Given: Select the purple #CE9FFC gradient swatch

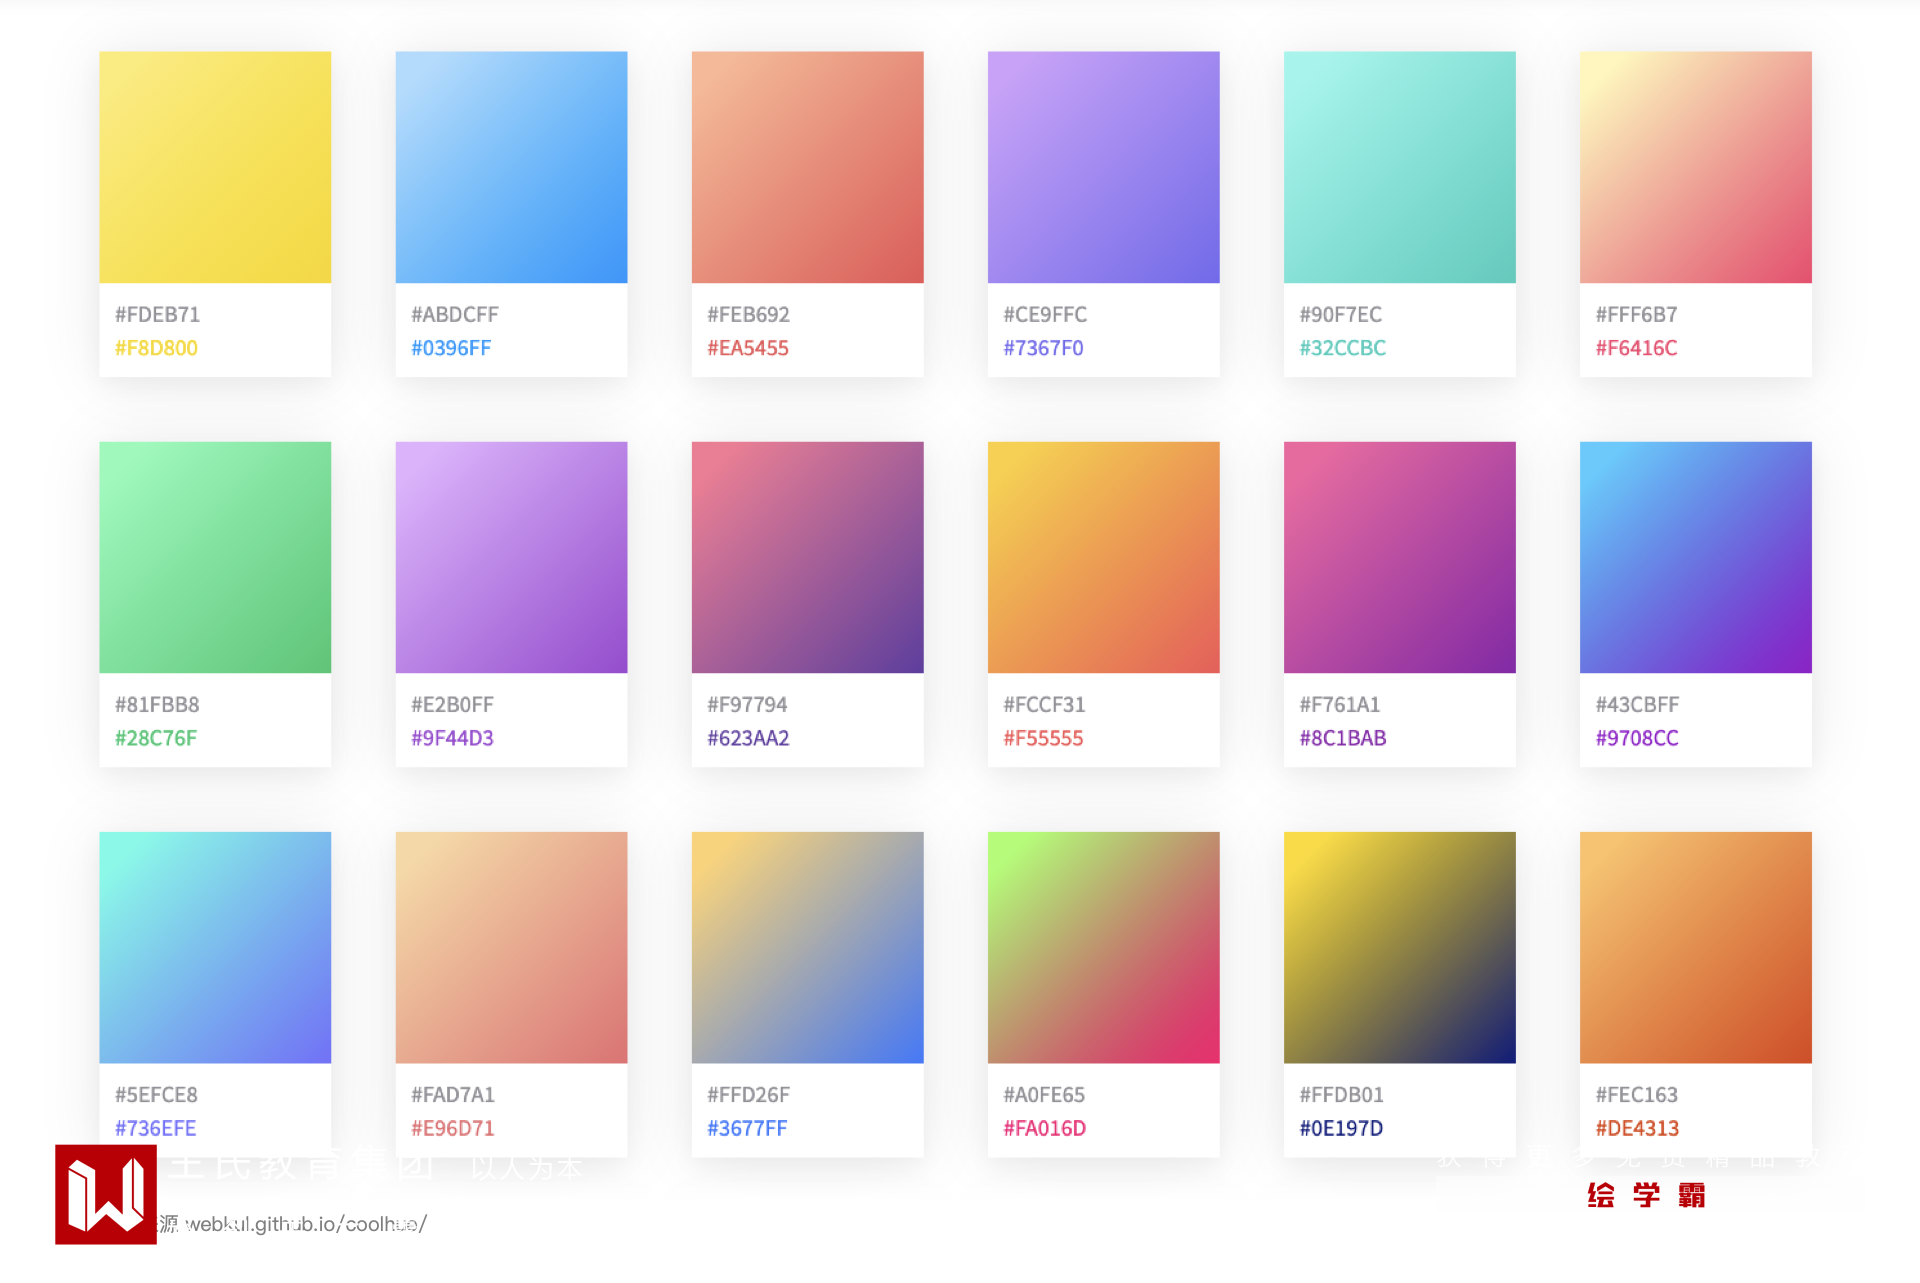Looking at the screenshot, I should [x=1103, y=167].
